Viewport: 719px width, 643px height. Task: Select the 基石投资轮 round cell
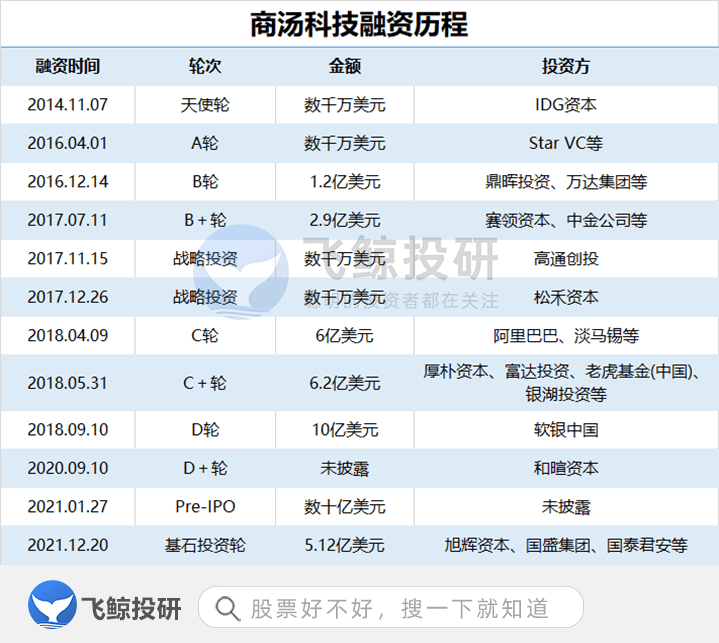[205, 546]
